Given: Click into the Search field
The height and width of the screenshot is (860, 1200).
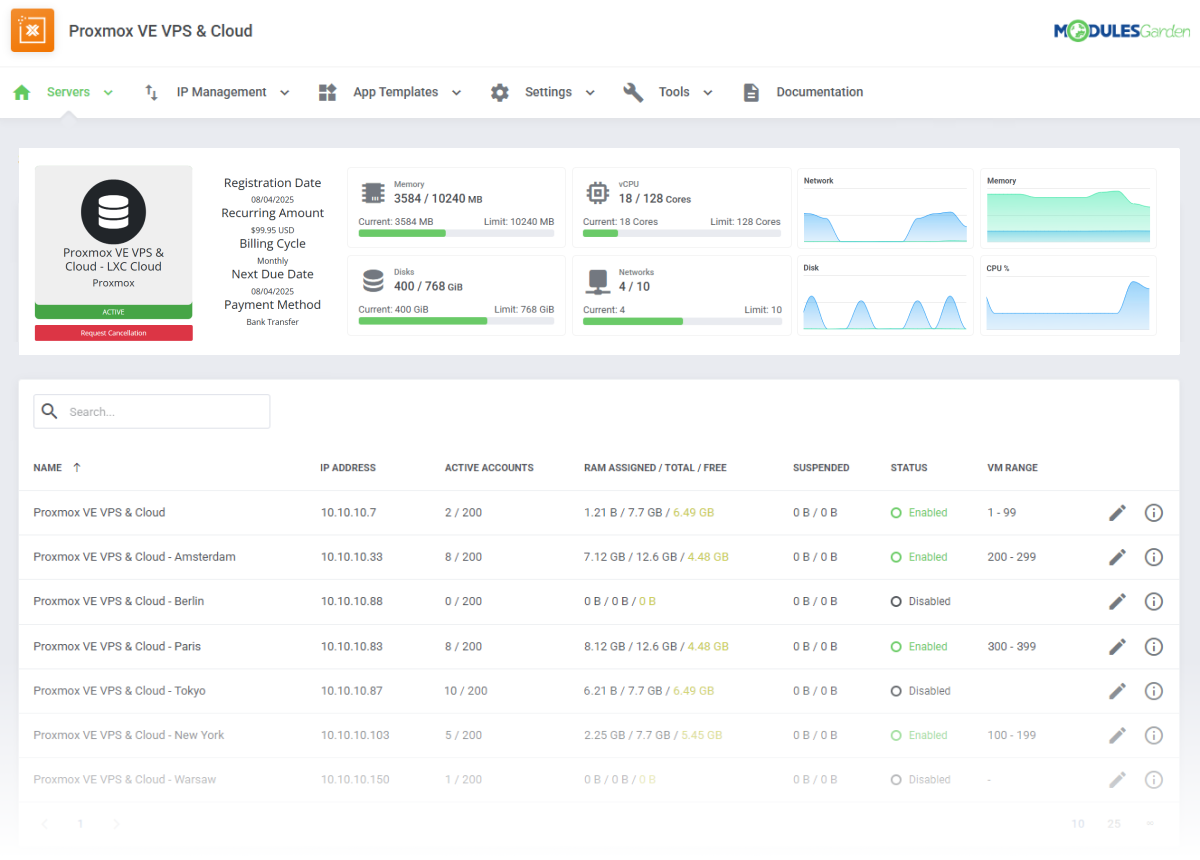Looking at the screenshot, I should 152,411.
